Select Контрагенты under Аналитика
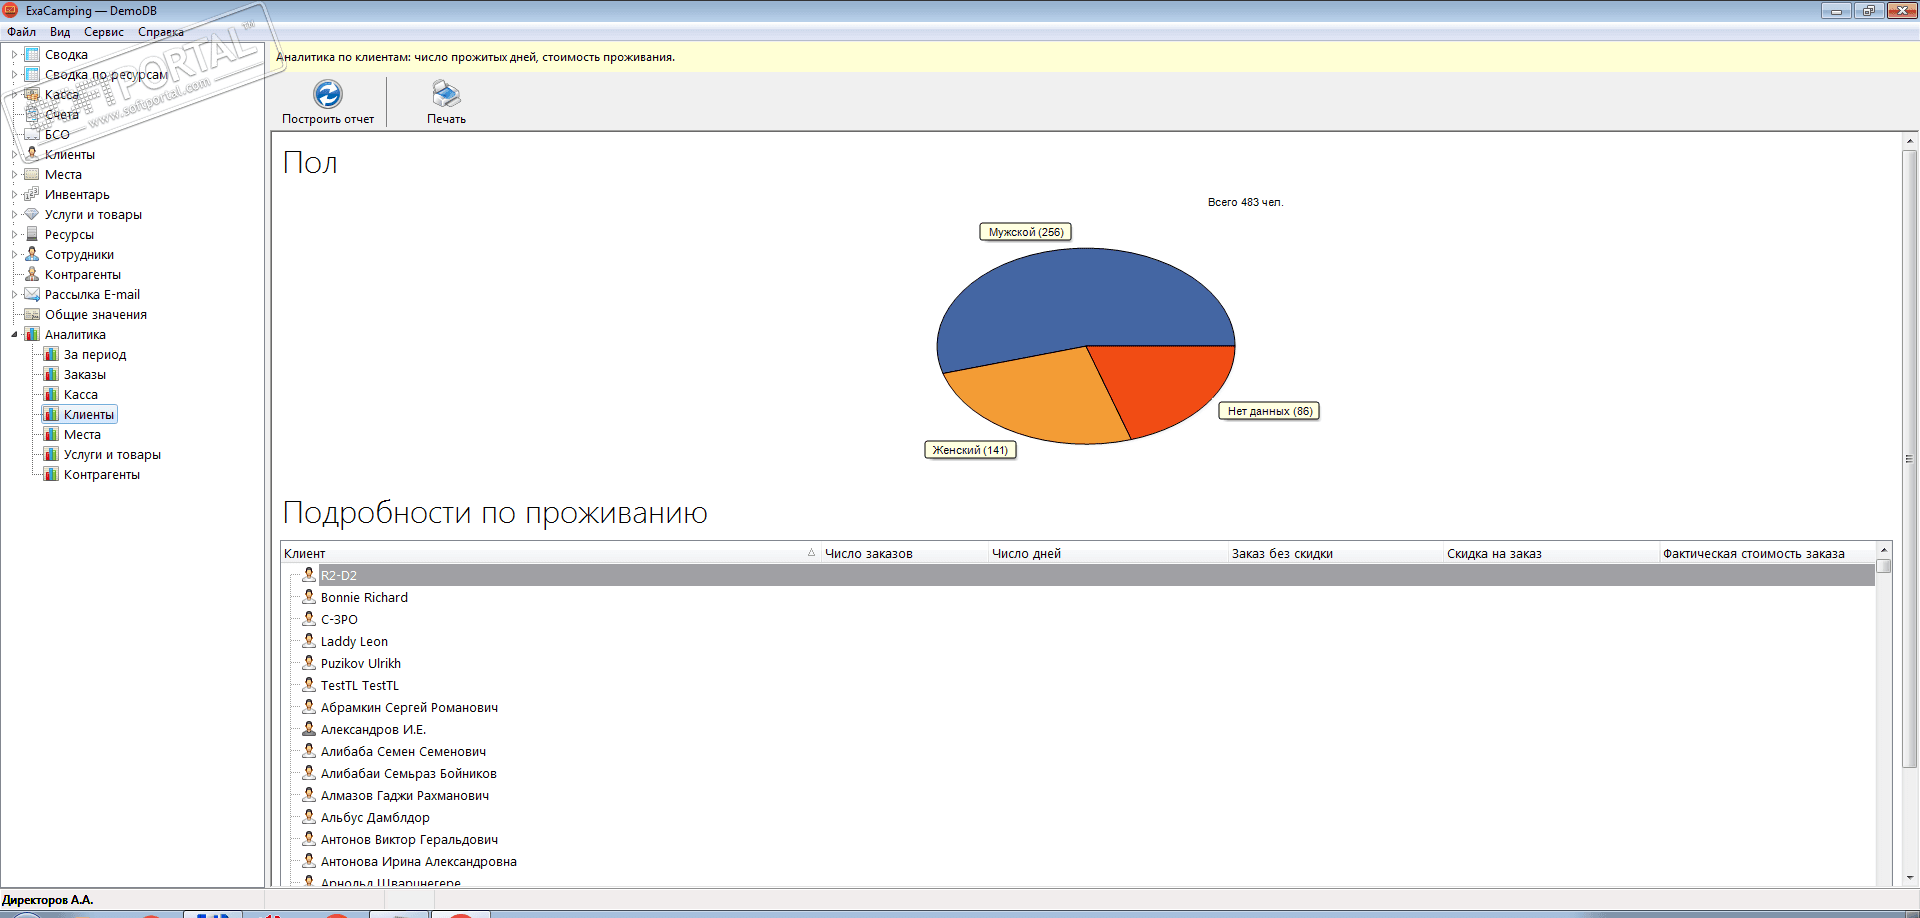This screenshot has height=918, width=1920. click(102, 474)
